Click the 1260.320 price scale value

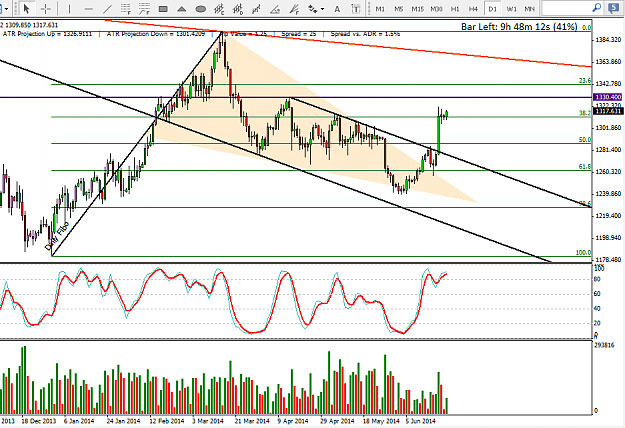(x=608, y=172)
